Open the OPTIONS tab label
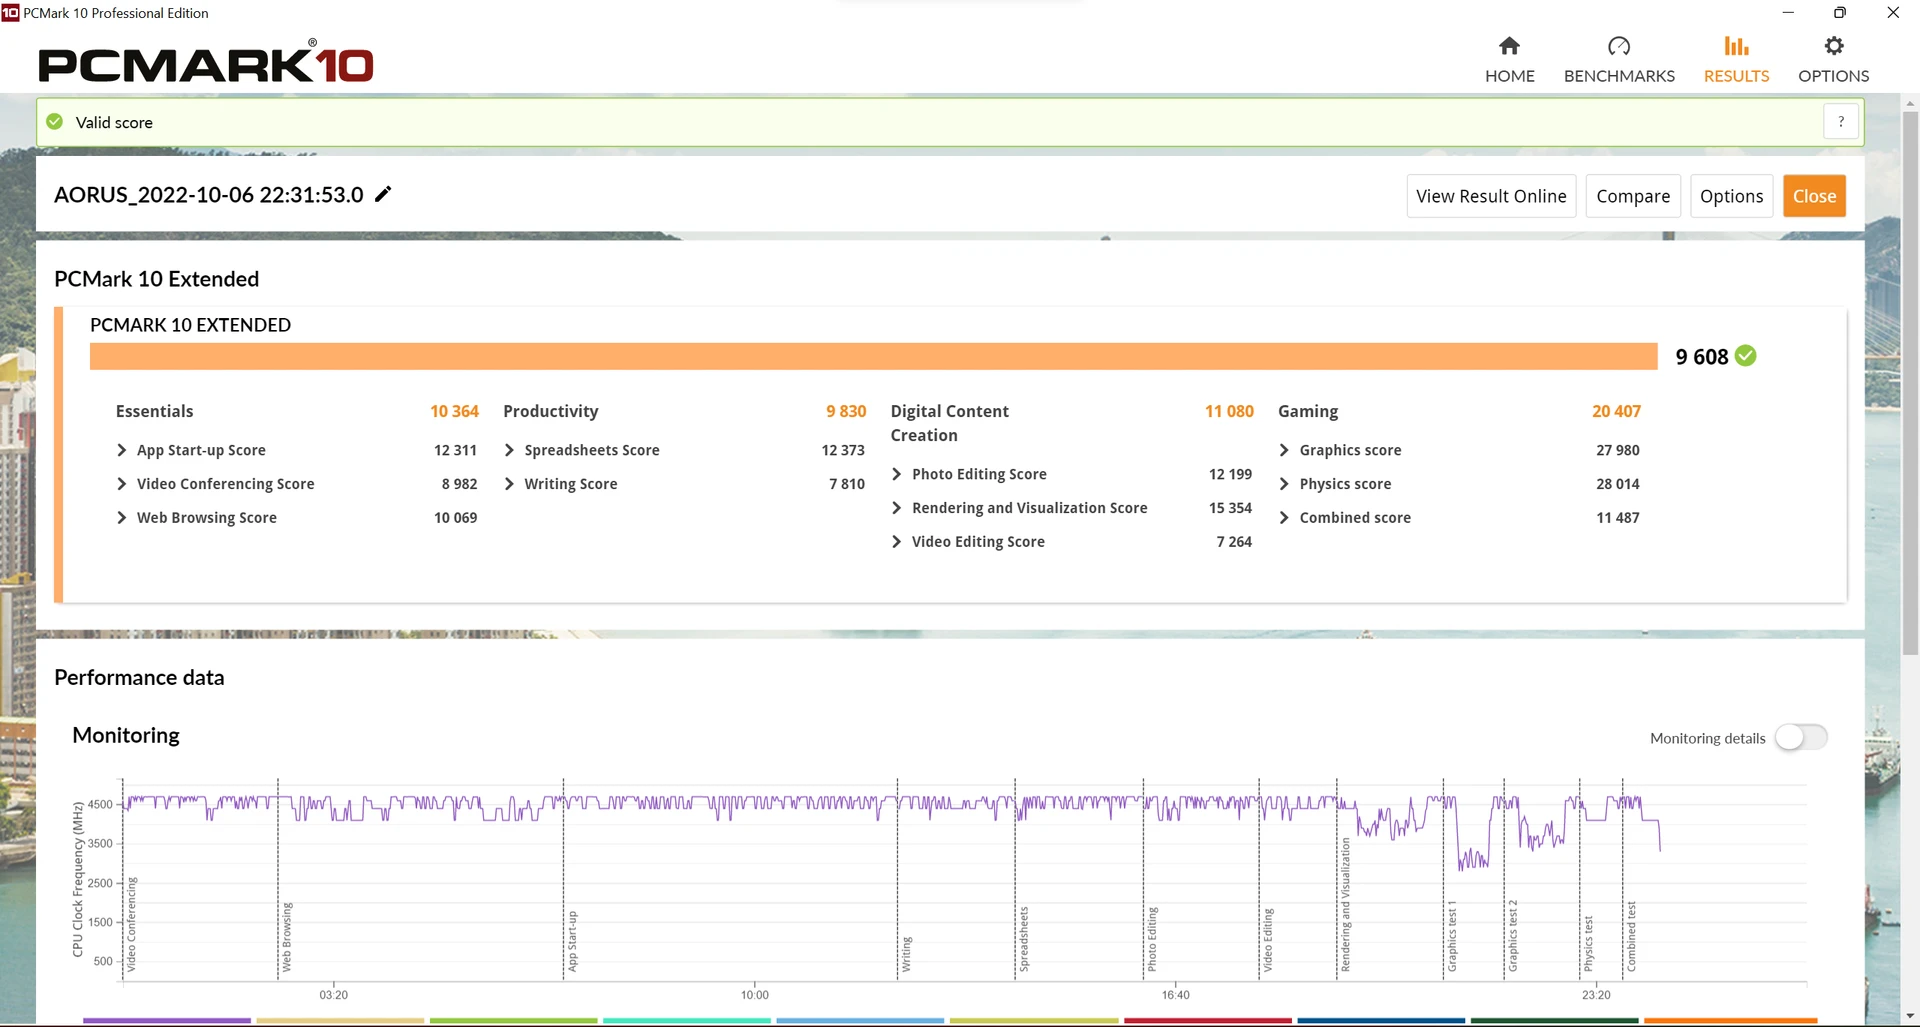Screen dimensions: 1920x1027 [x=1833, y=76]
